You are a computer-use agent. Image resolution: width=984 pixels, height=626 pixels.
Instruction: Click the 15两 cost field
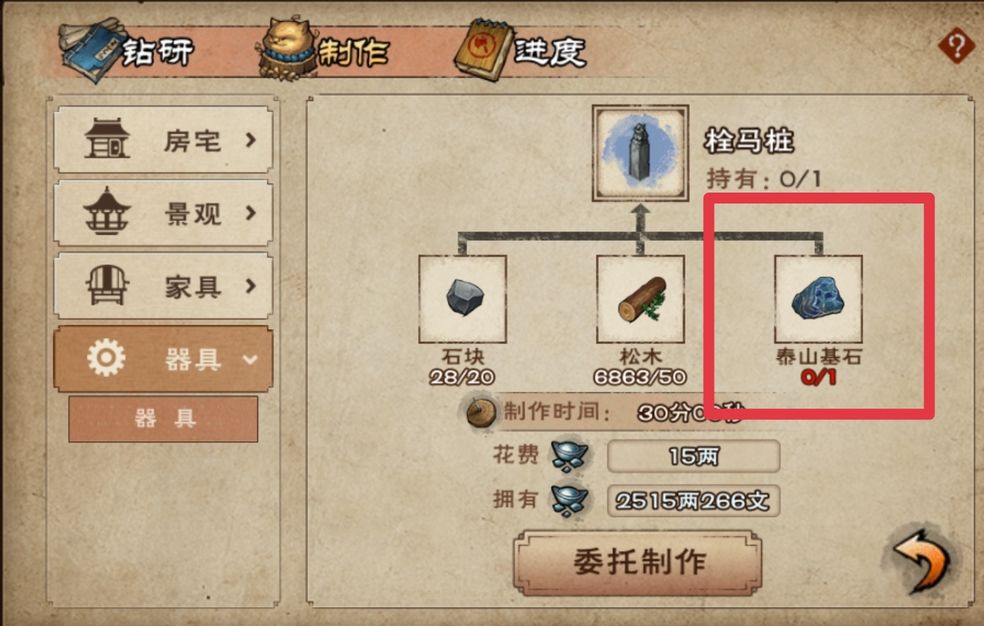pos(693,456)
